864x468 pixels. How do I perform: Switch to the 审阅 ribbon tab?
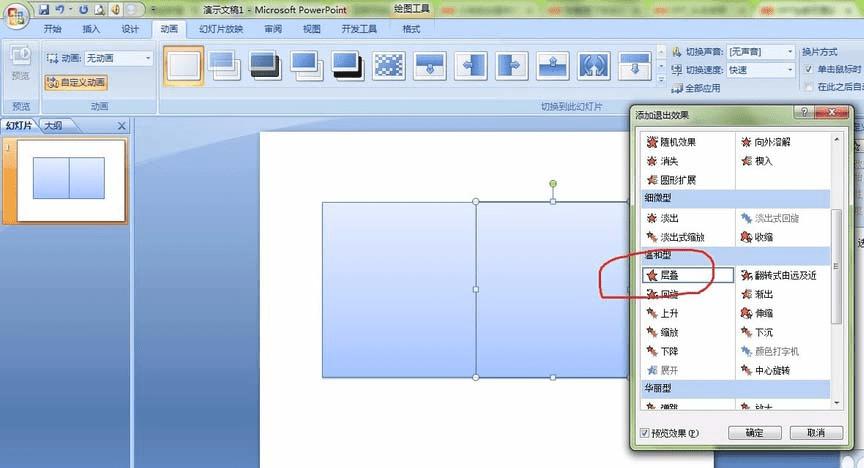pyautogui.click(x=273, y=29)
